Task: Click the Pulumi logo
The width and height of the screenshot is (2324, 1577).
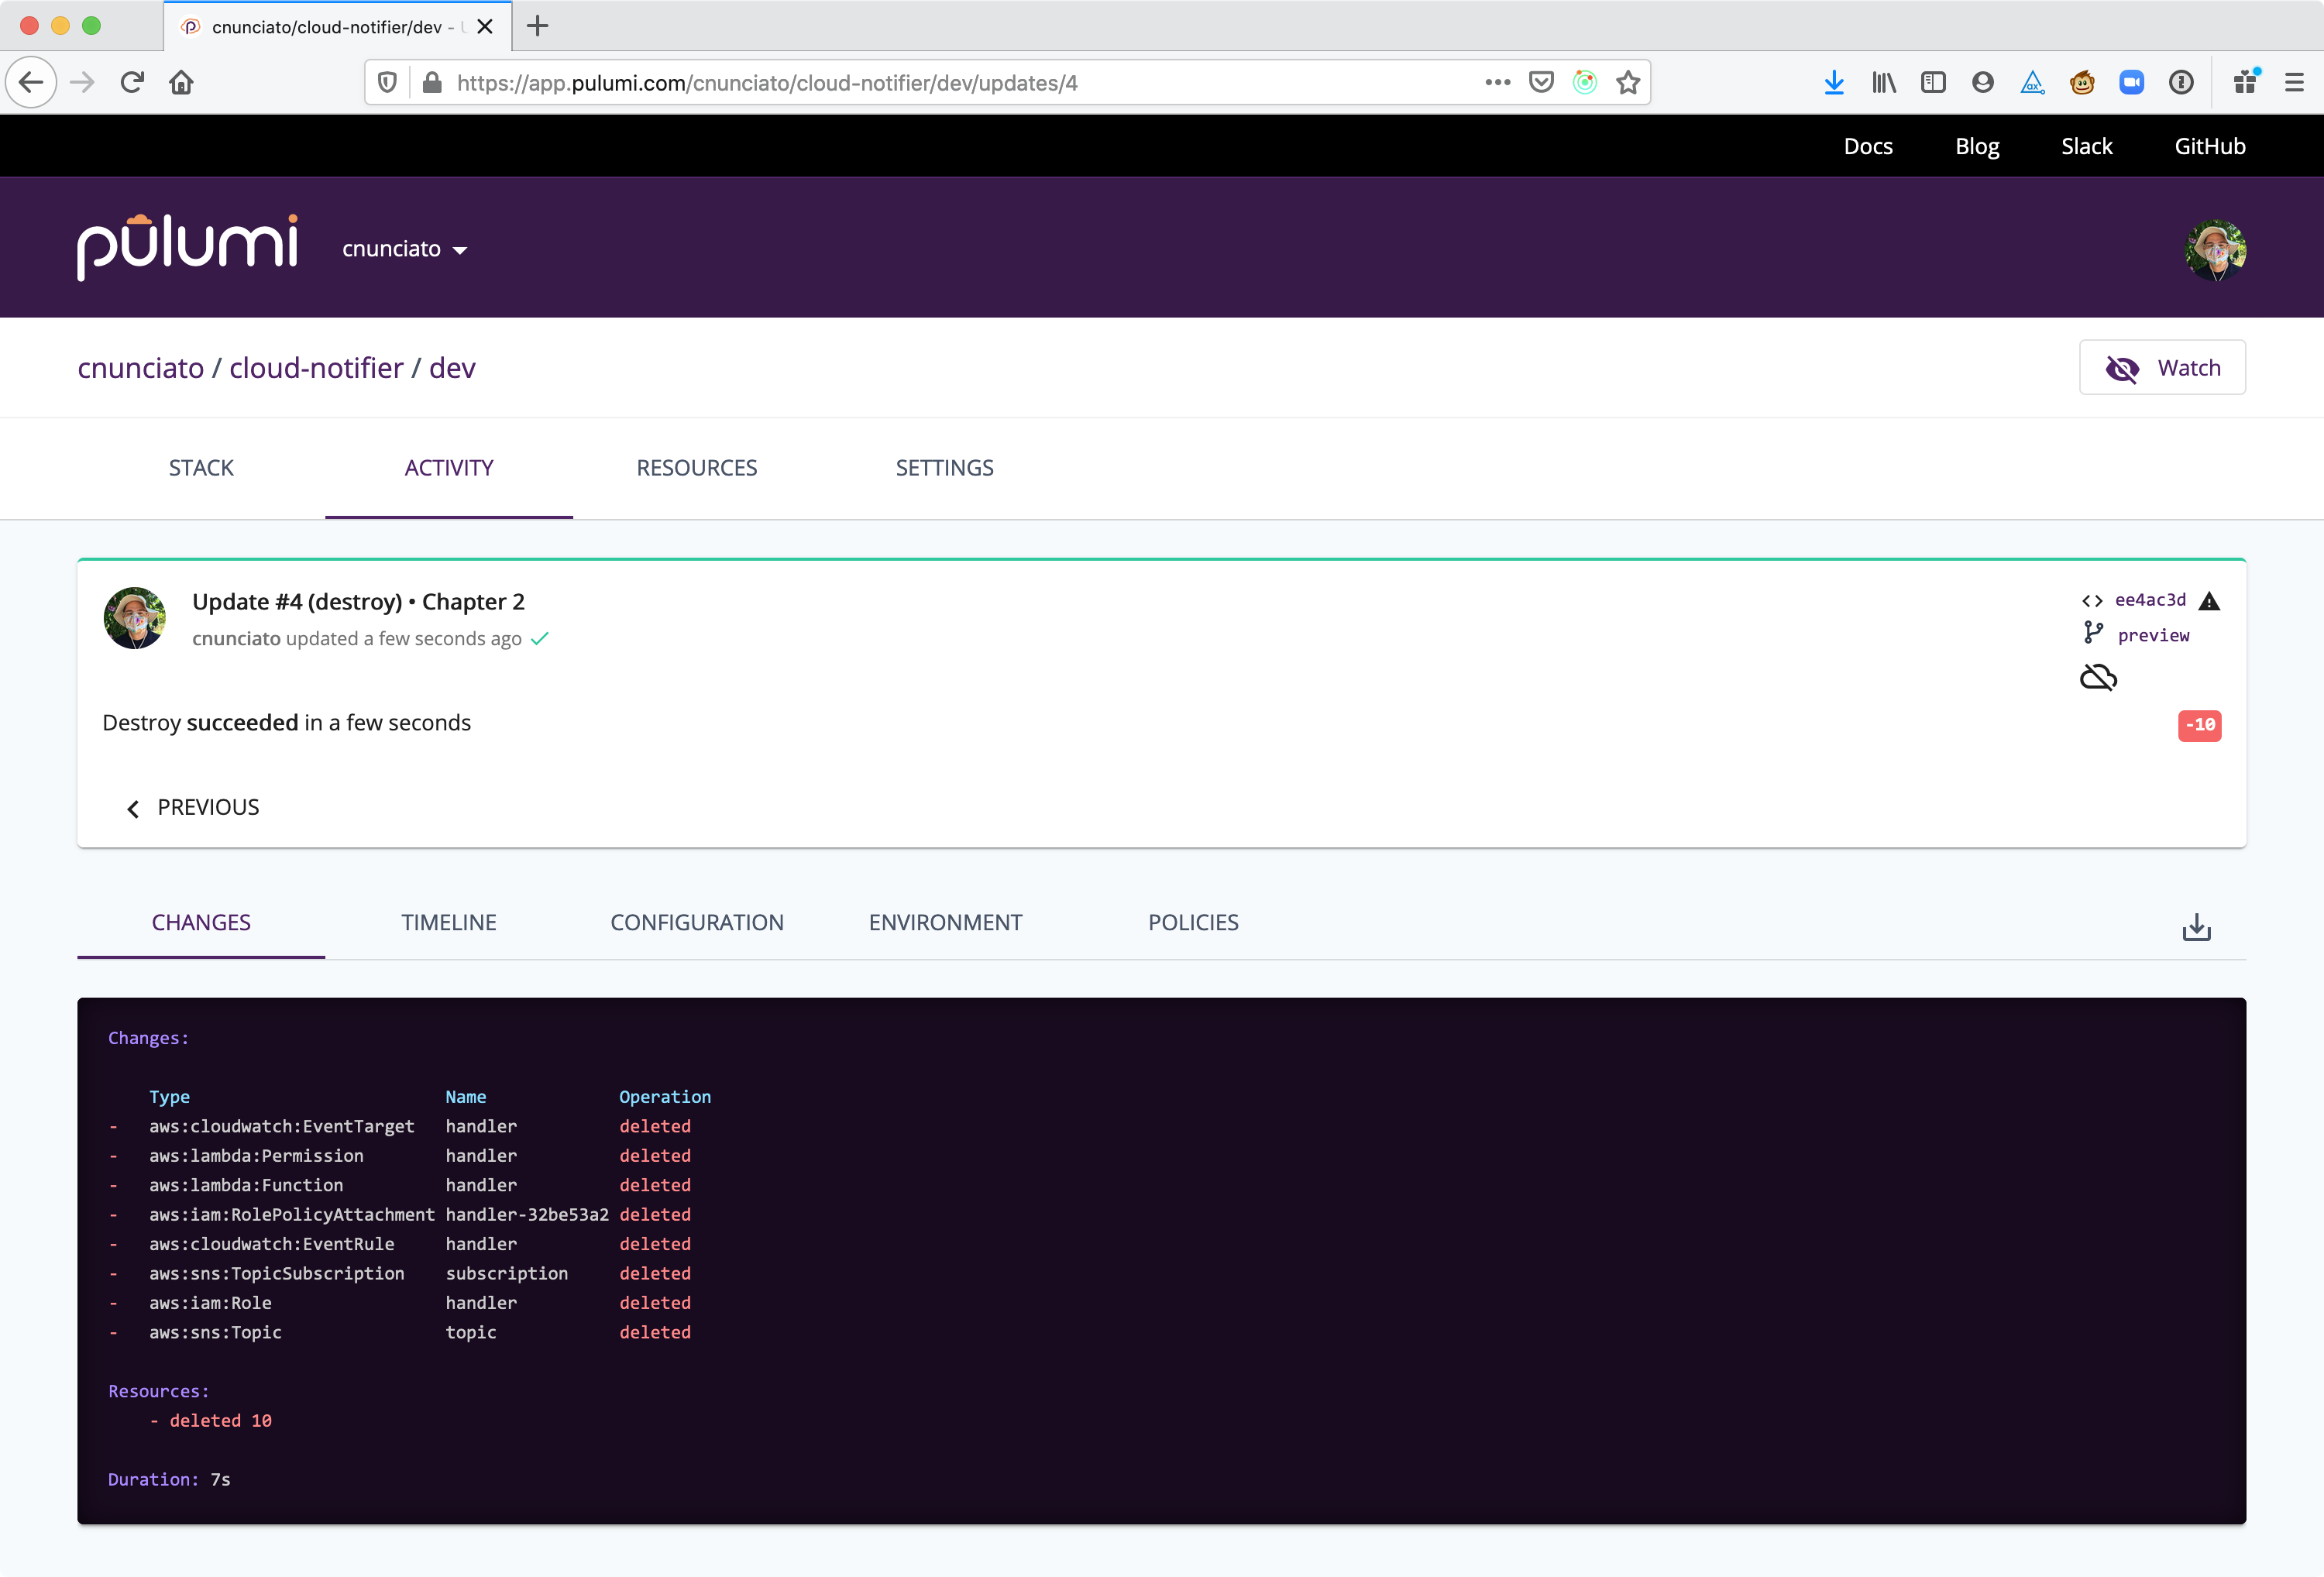Action: coord(187,247)
